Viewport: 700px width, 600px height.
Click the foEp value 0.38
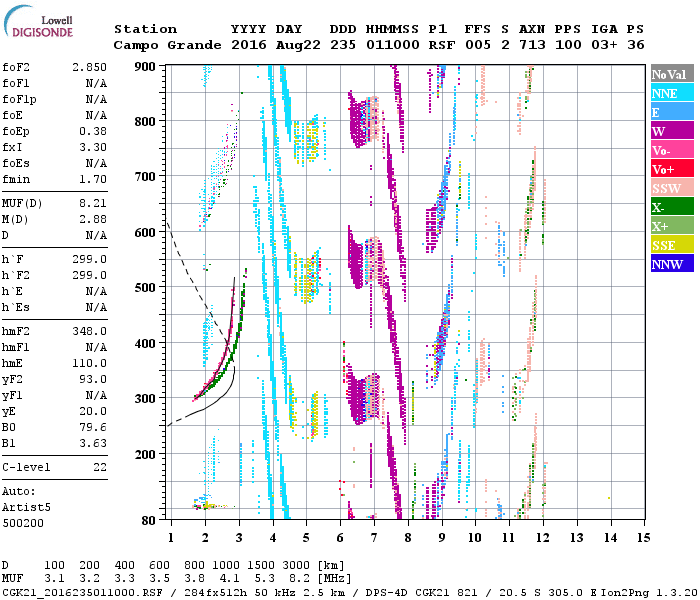[93, 131]
